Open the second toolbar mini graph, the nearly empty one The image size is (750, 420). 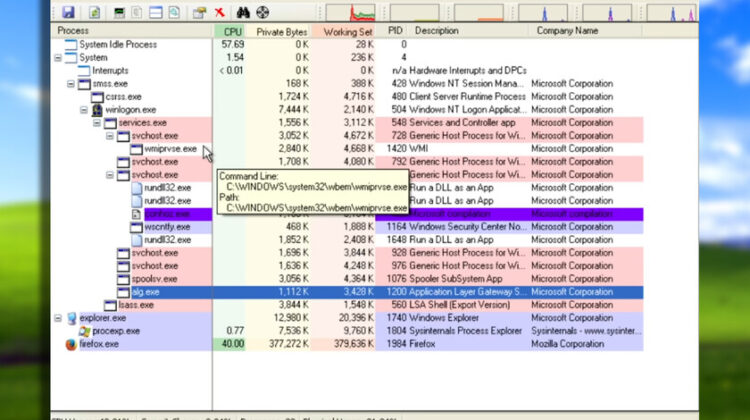415,12
